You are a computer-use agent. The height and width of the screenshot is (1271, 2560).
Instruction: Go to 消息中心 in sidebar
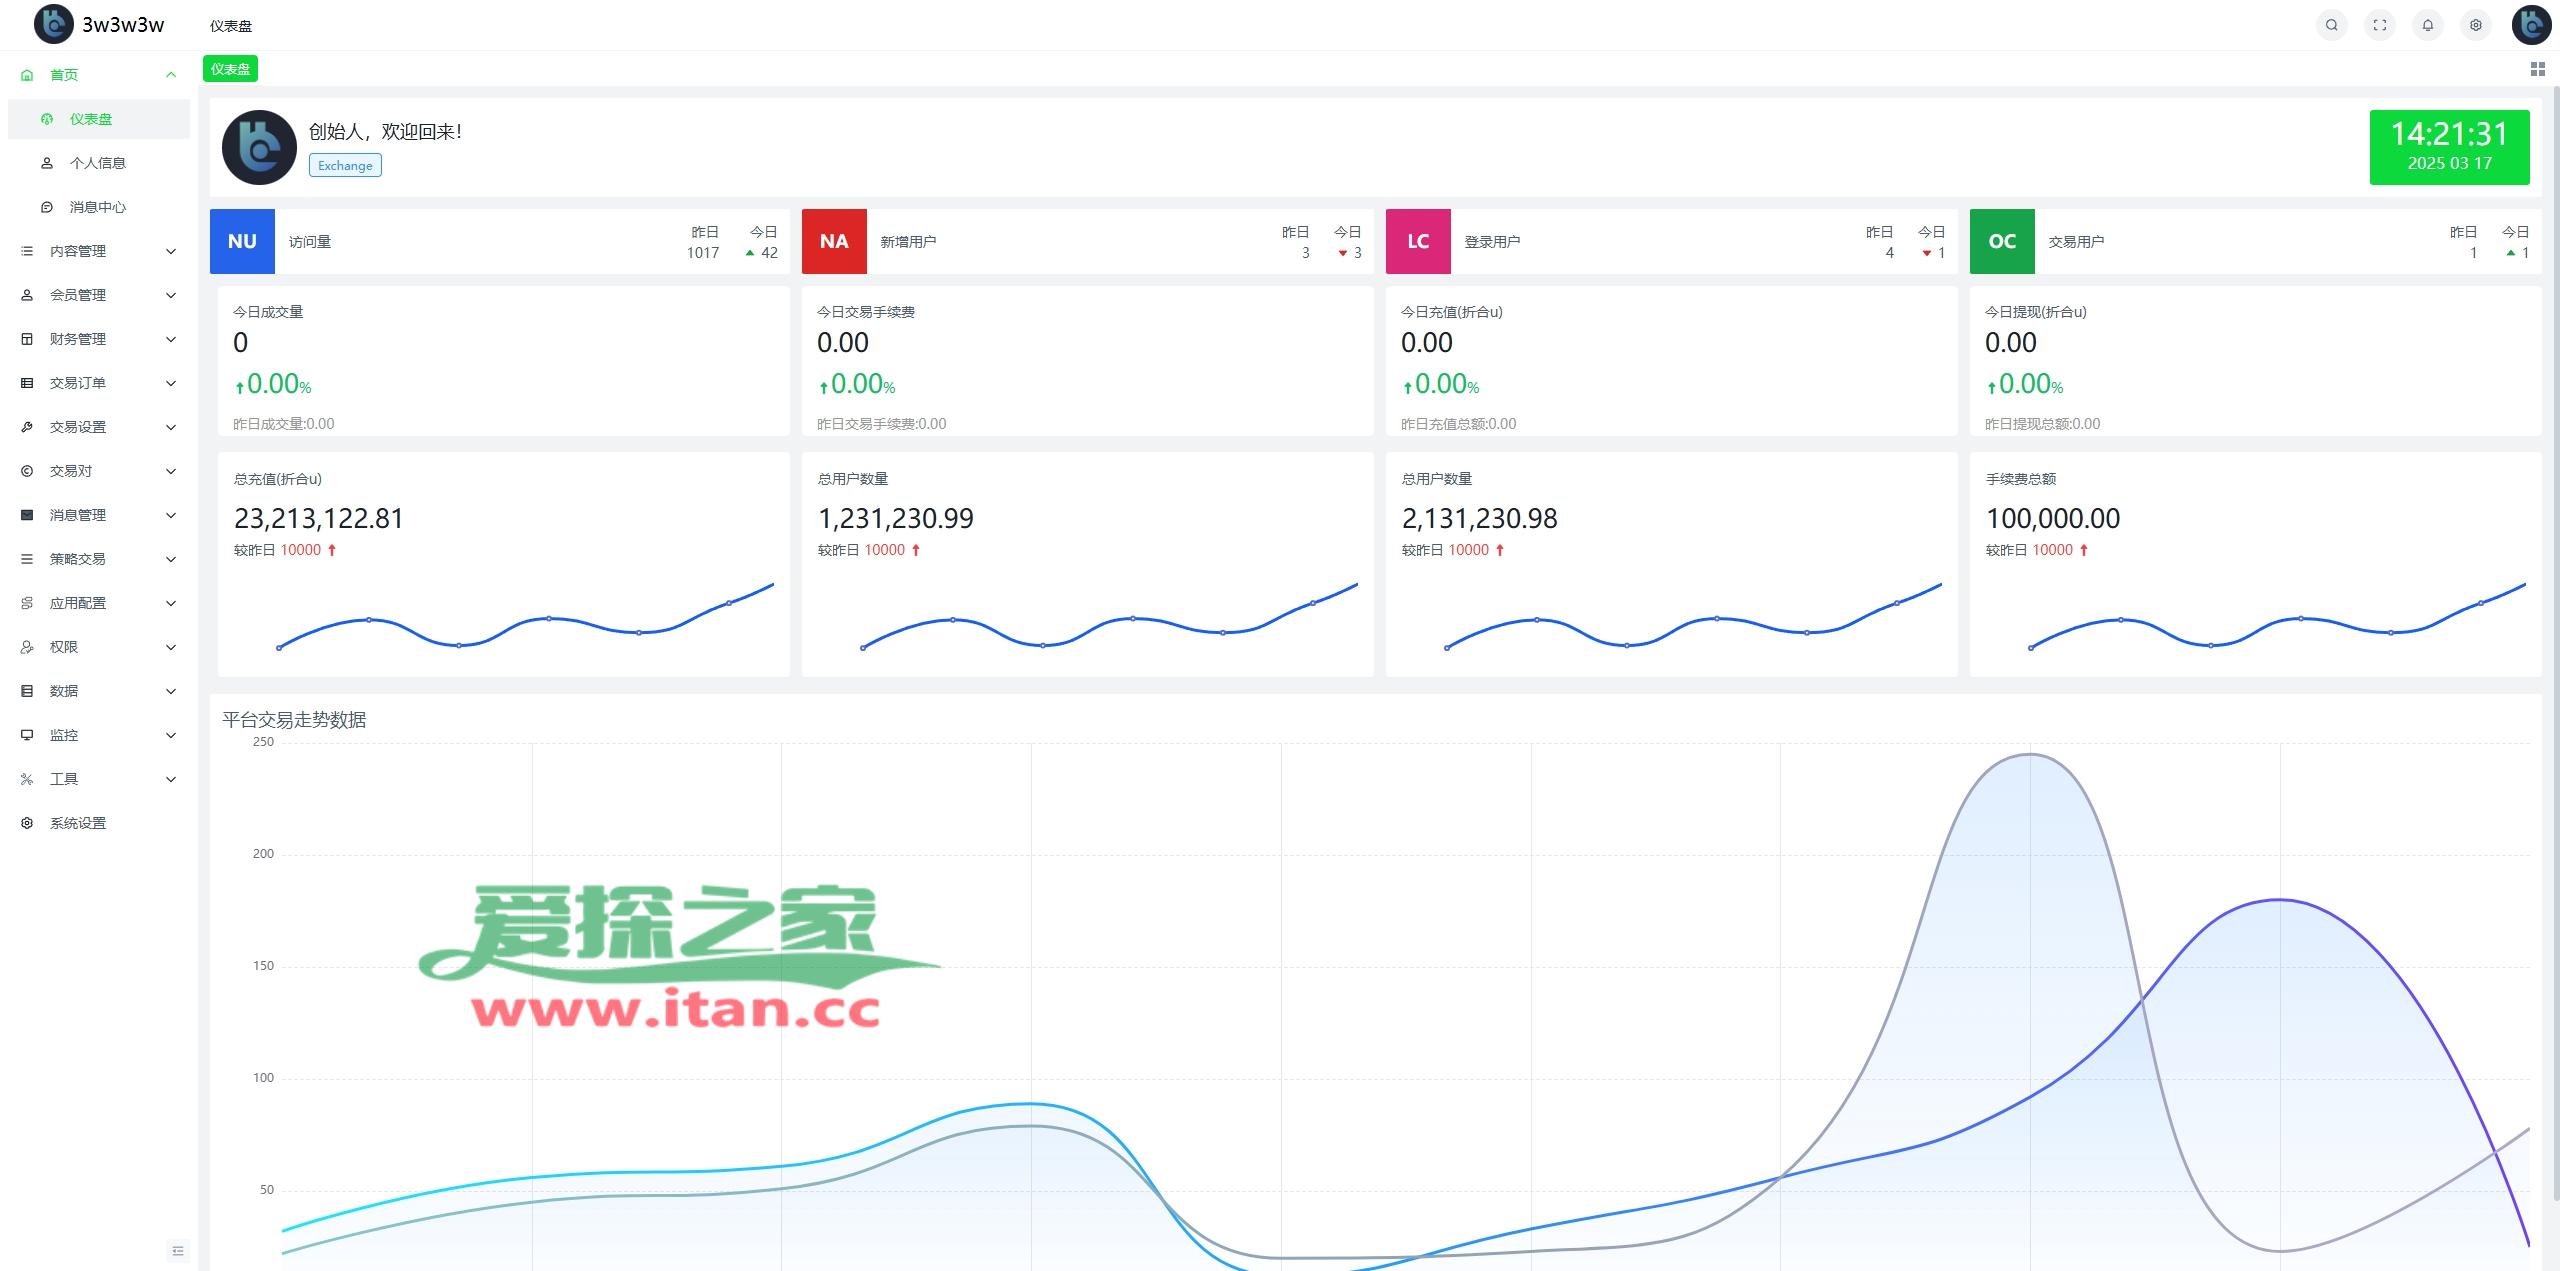coord(97,207)
